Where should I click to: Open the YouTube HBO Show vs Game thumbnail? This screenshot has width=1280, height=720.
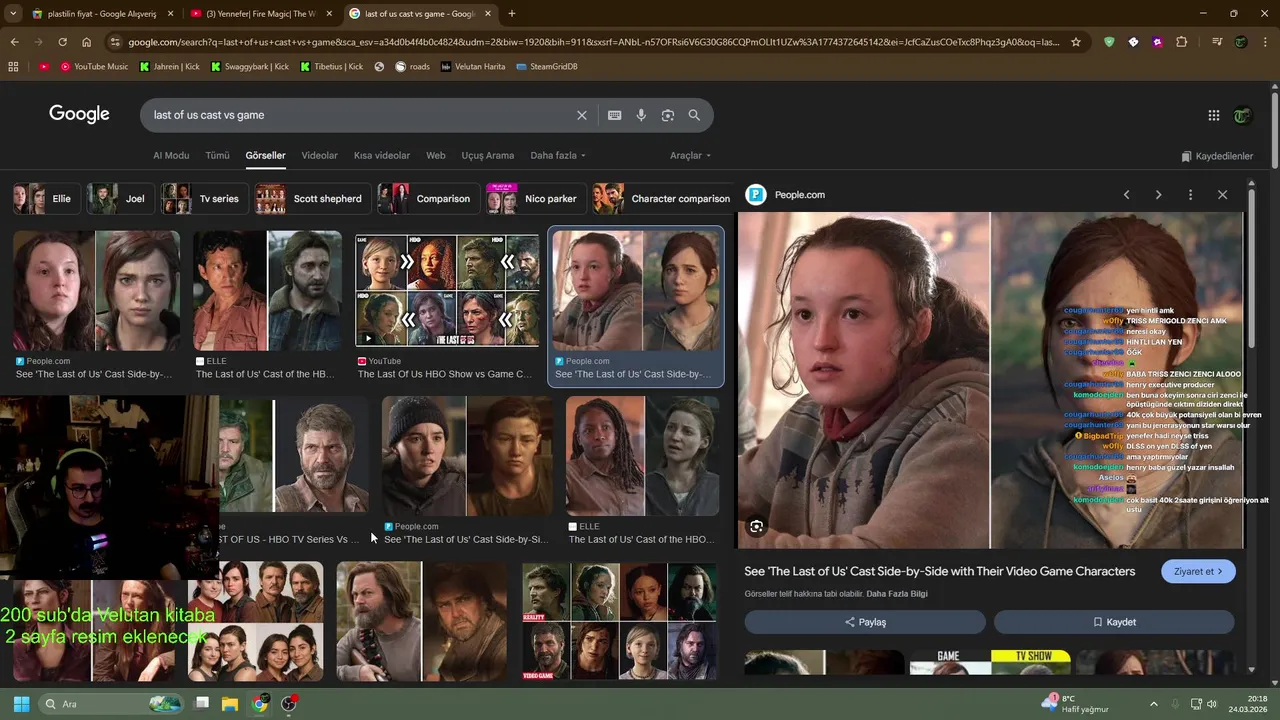coord(447,291)
